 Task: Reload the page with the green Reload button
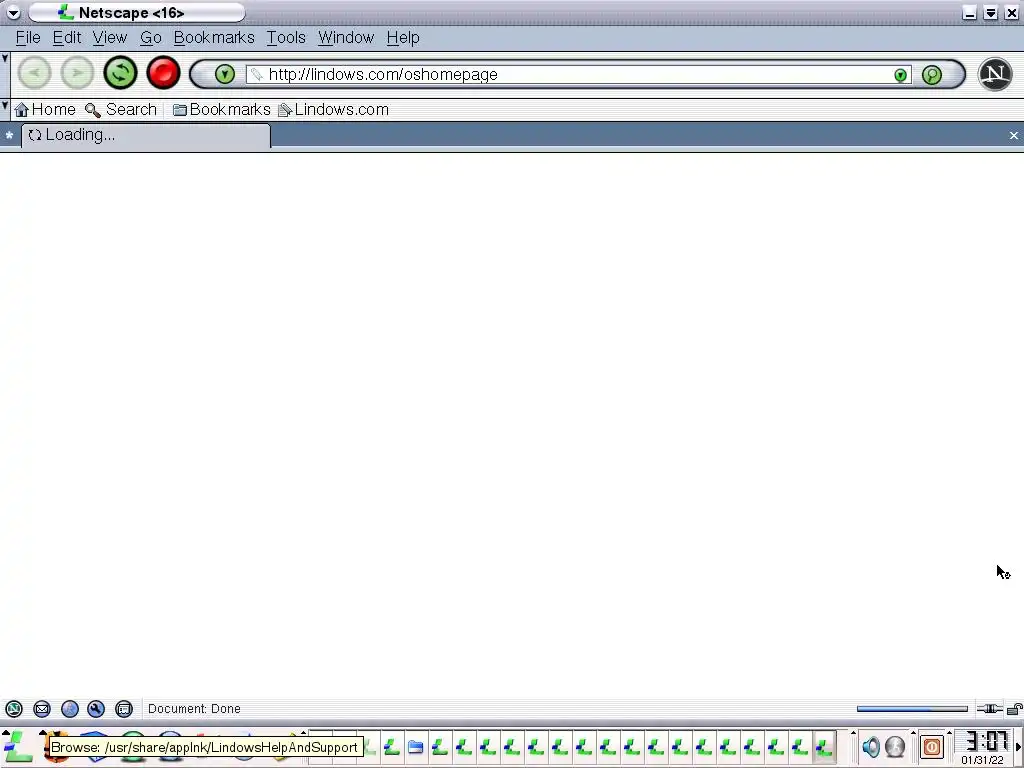(120, 73)
